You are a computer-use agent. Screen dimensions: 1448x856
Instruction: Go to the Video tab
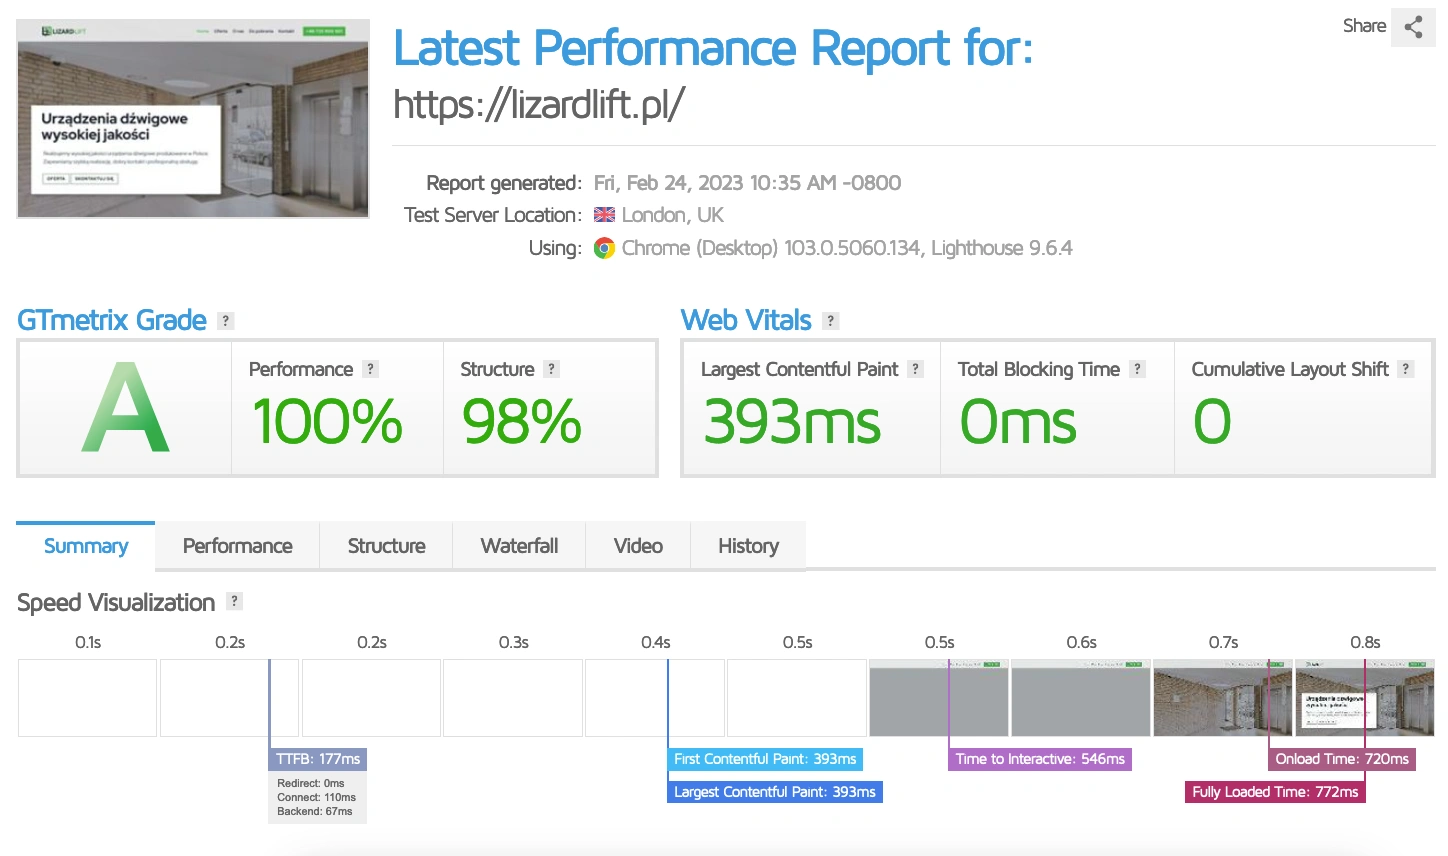click(638, 546)
